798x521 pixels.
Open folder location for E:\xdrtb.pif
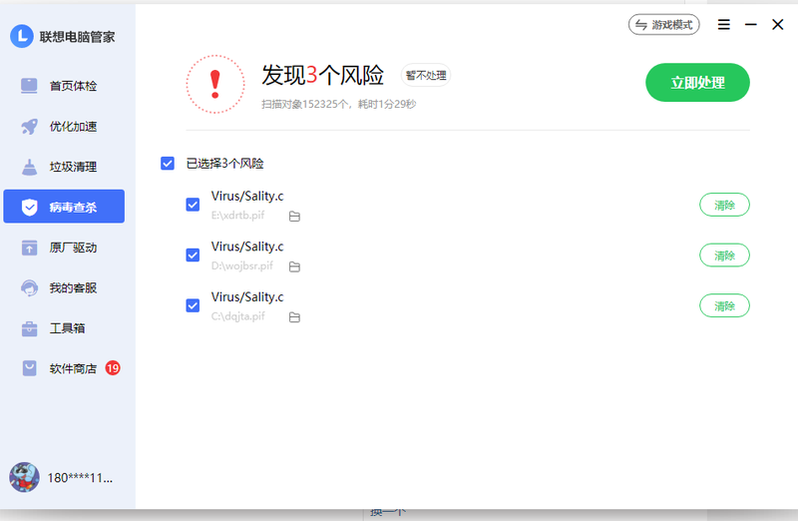294,216
